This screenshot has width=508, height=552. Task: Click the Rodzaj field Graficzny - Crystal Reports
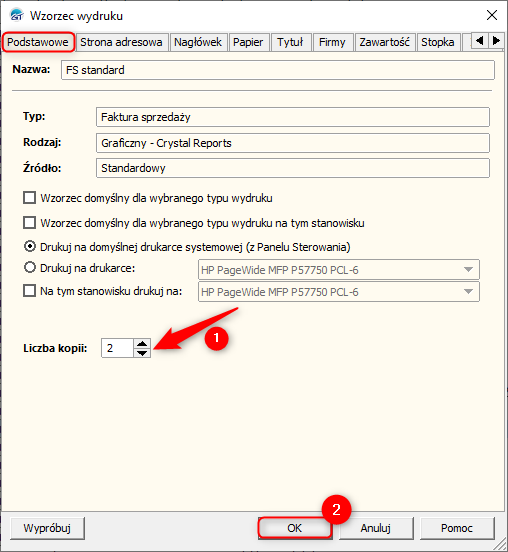[x=293, y=143]
